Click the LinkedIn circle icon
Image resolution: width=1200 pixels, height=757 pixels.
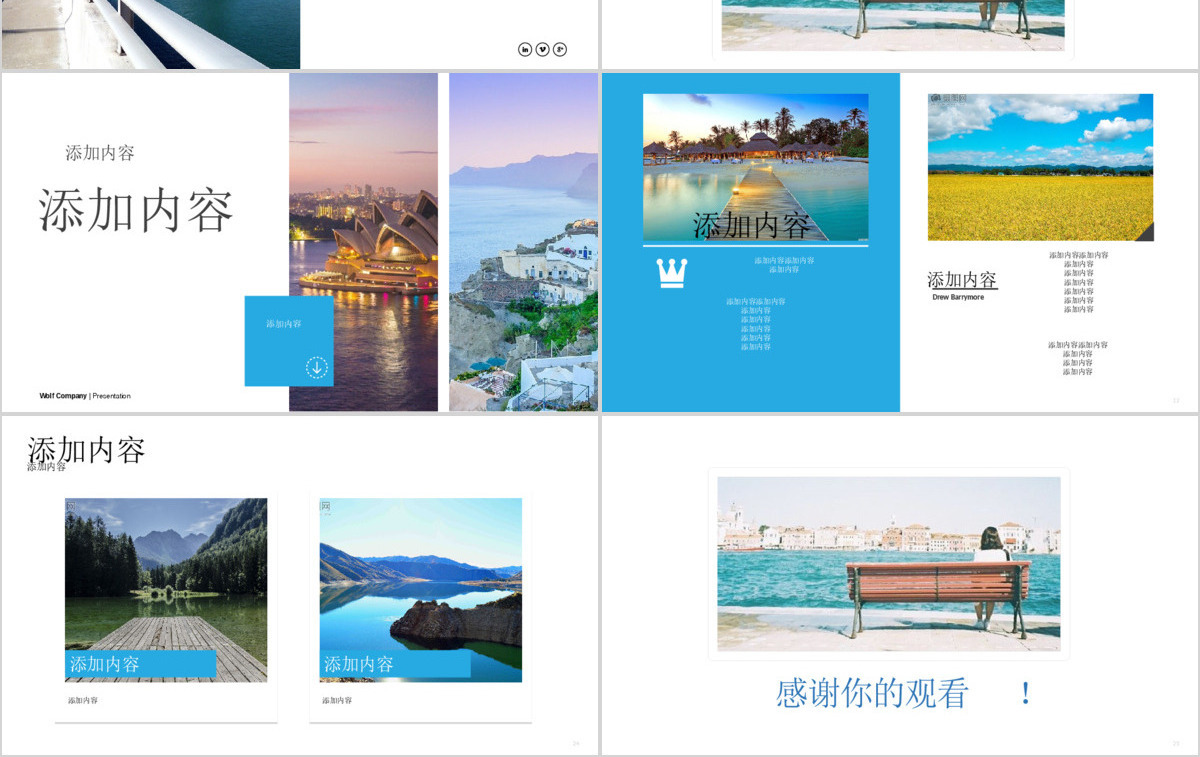tap(525, 49)
